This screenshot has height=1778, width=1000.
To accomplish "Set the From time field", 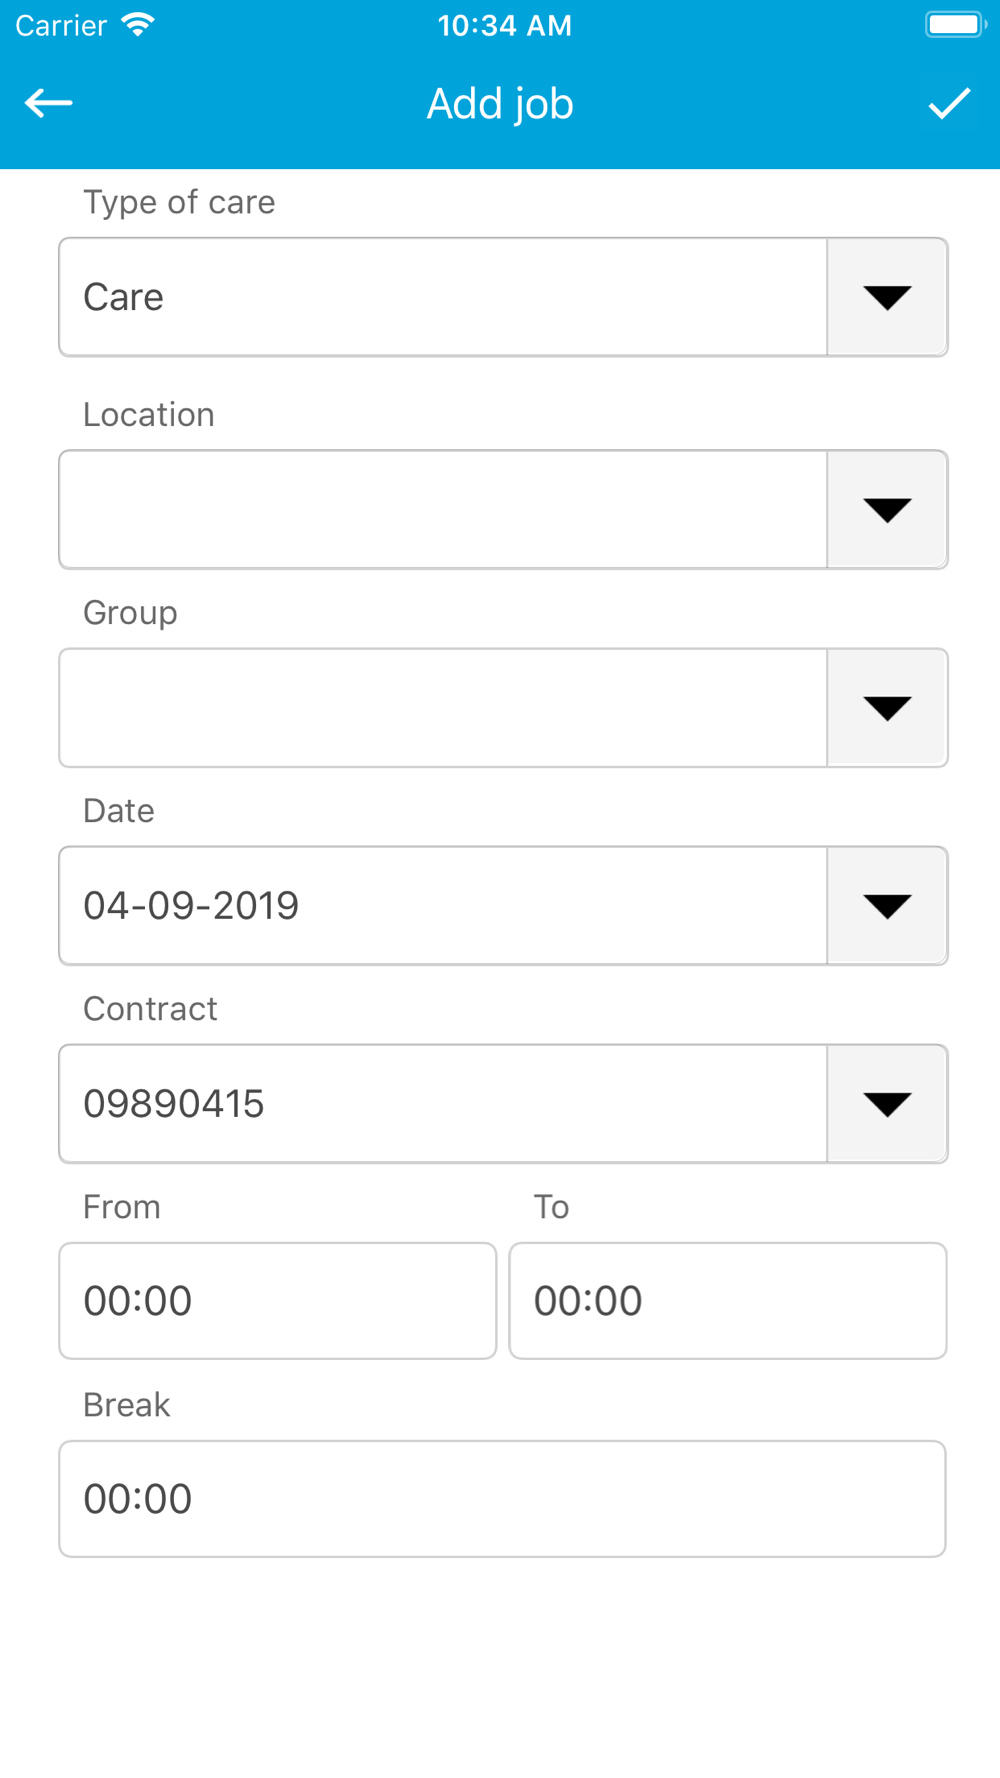I will pyautogui.click(x=278, y=1301).
